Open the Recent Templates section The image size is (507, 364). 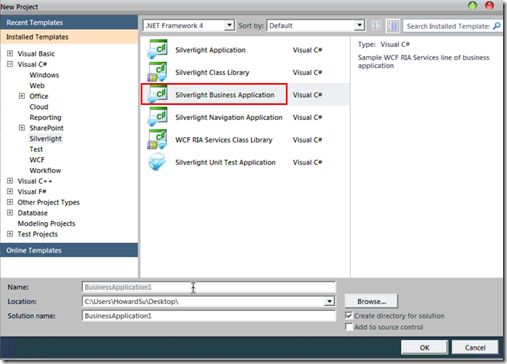[x=69, y=22]
